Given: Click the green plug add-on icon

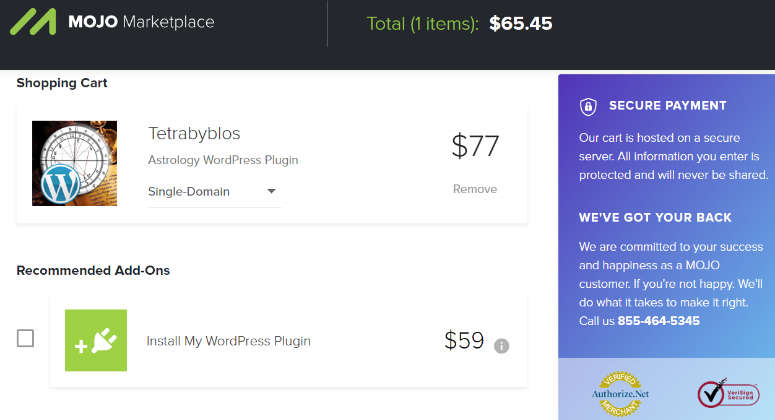Looking at the screenshot, I should tap(96, 340).
